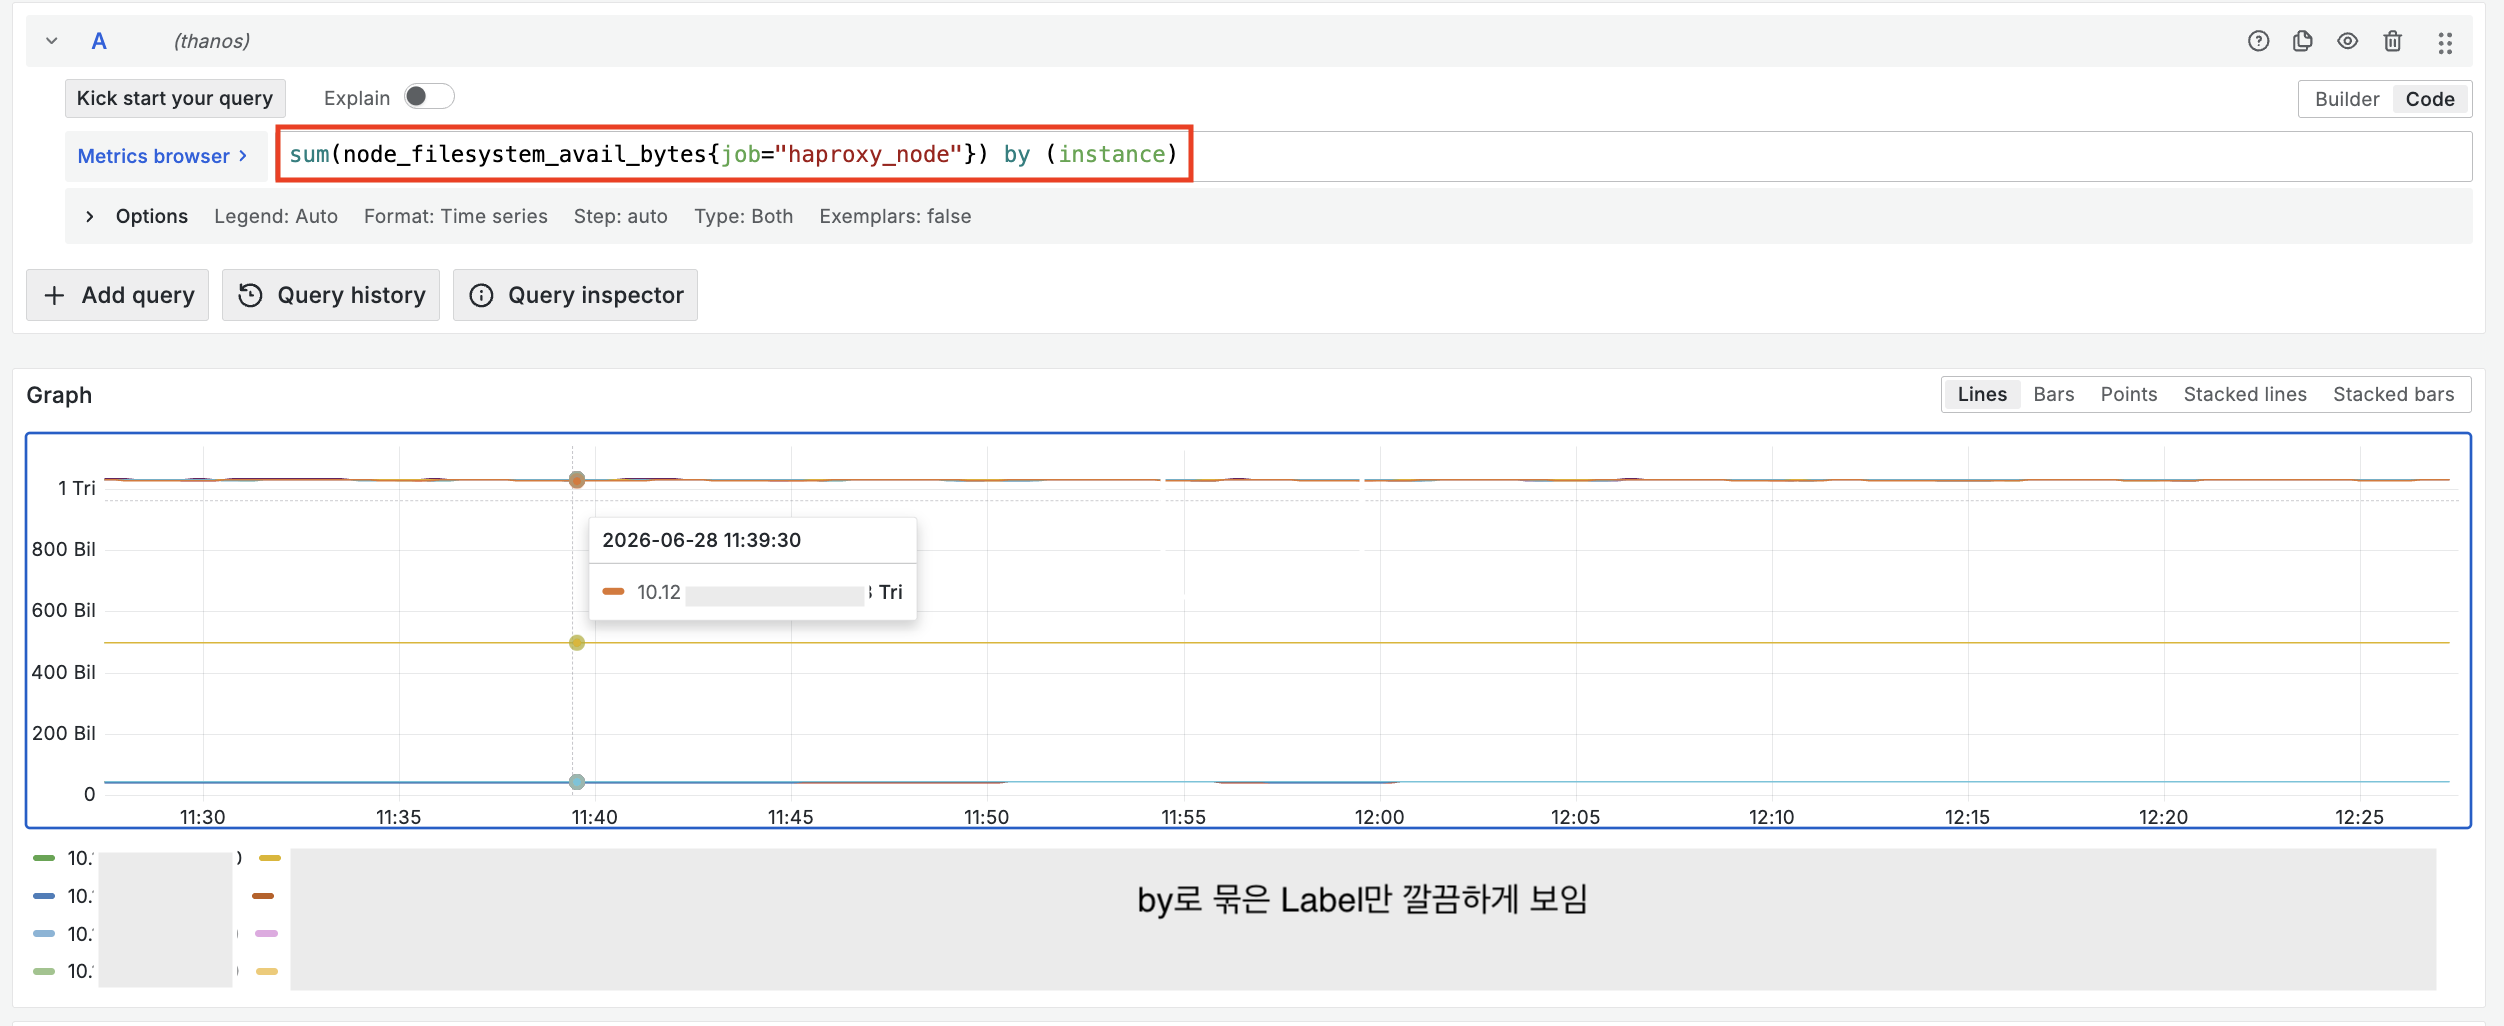Click the 800 Bil y-axis label
The image size is (2504, 1026).
tap(64, 549)
